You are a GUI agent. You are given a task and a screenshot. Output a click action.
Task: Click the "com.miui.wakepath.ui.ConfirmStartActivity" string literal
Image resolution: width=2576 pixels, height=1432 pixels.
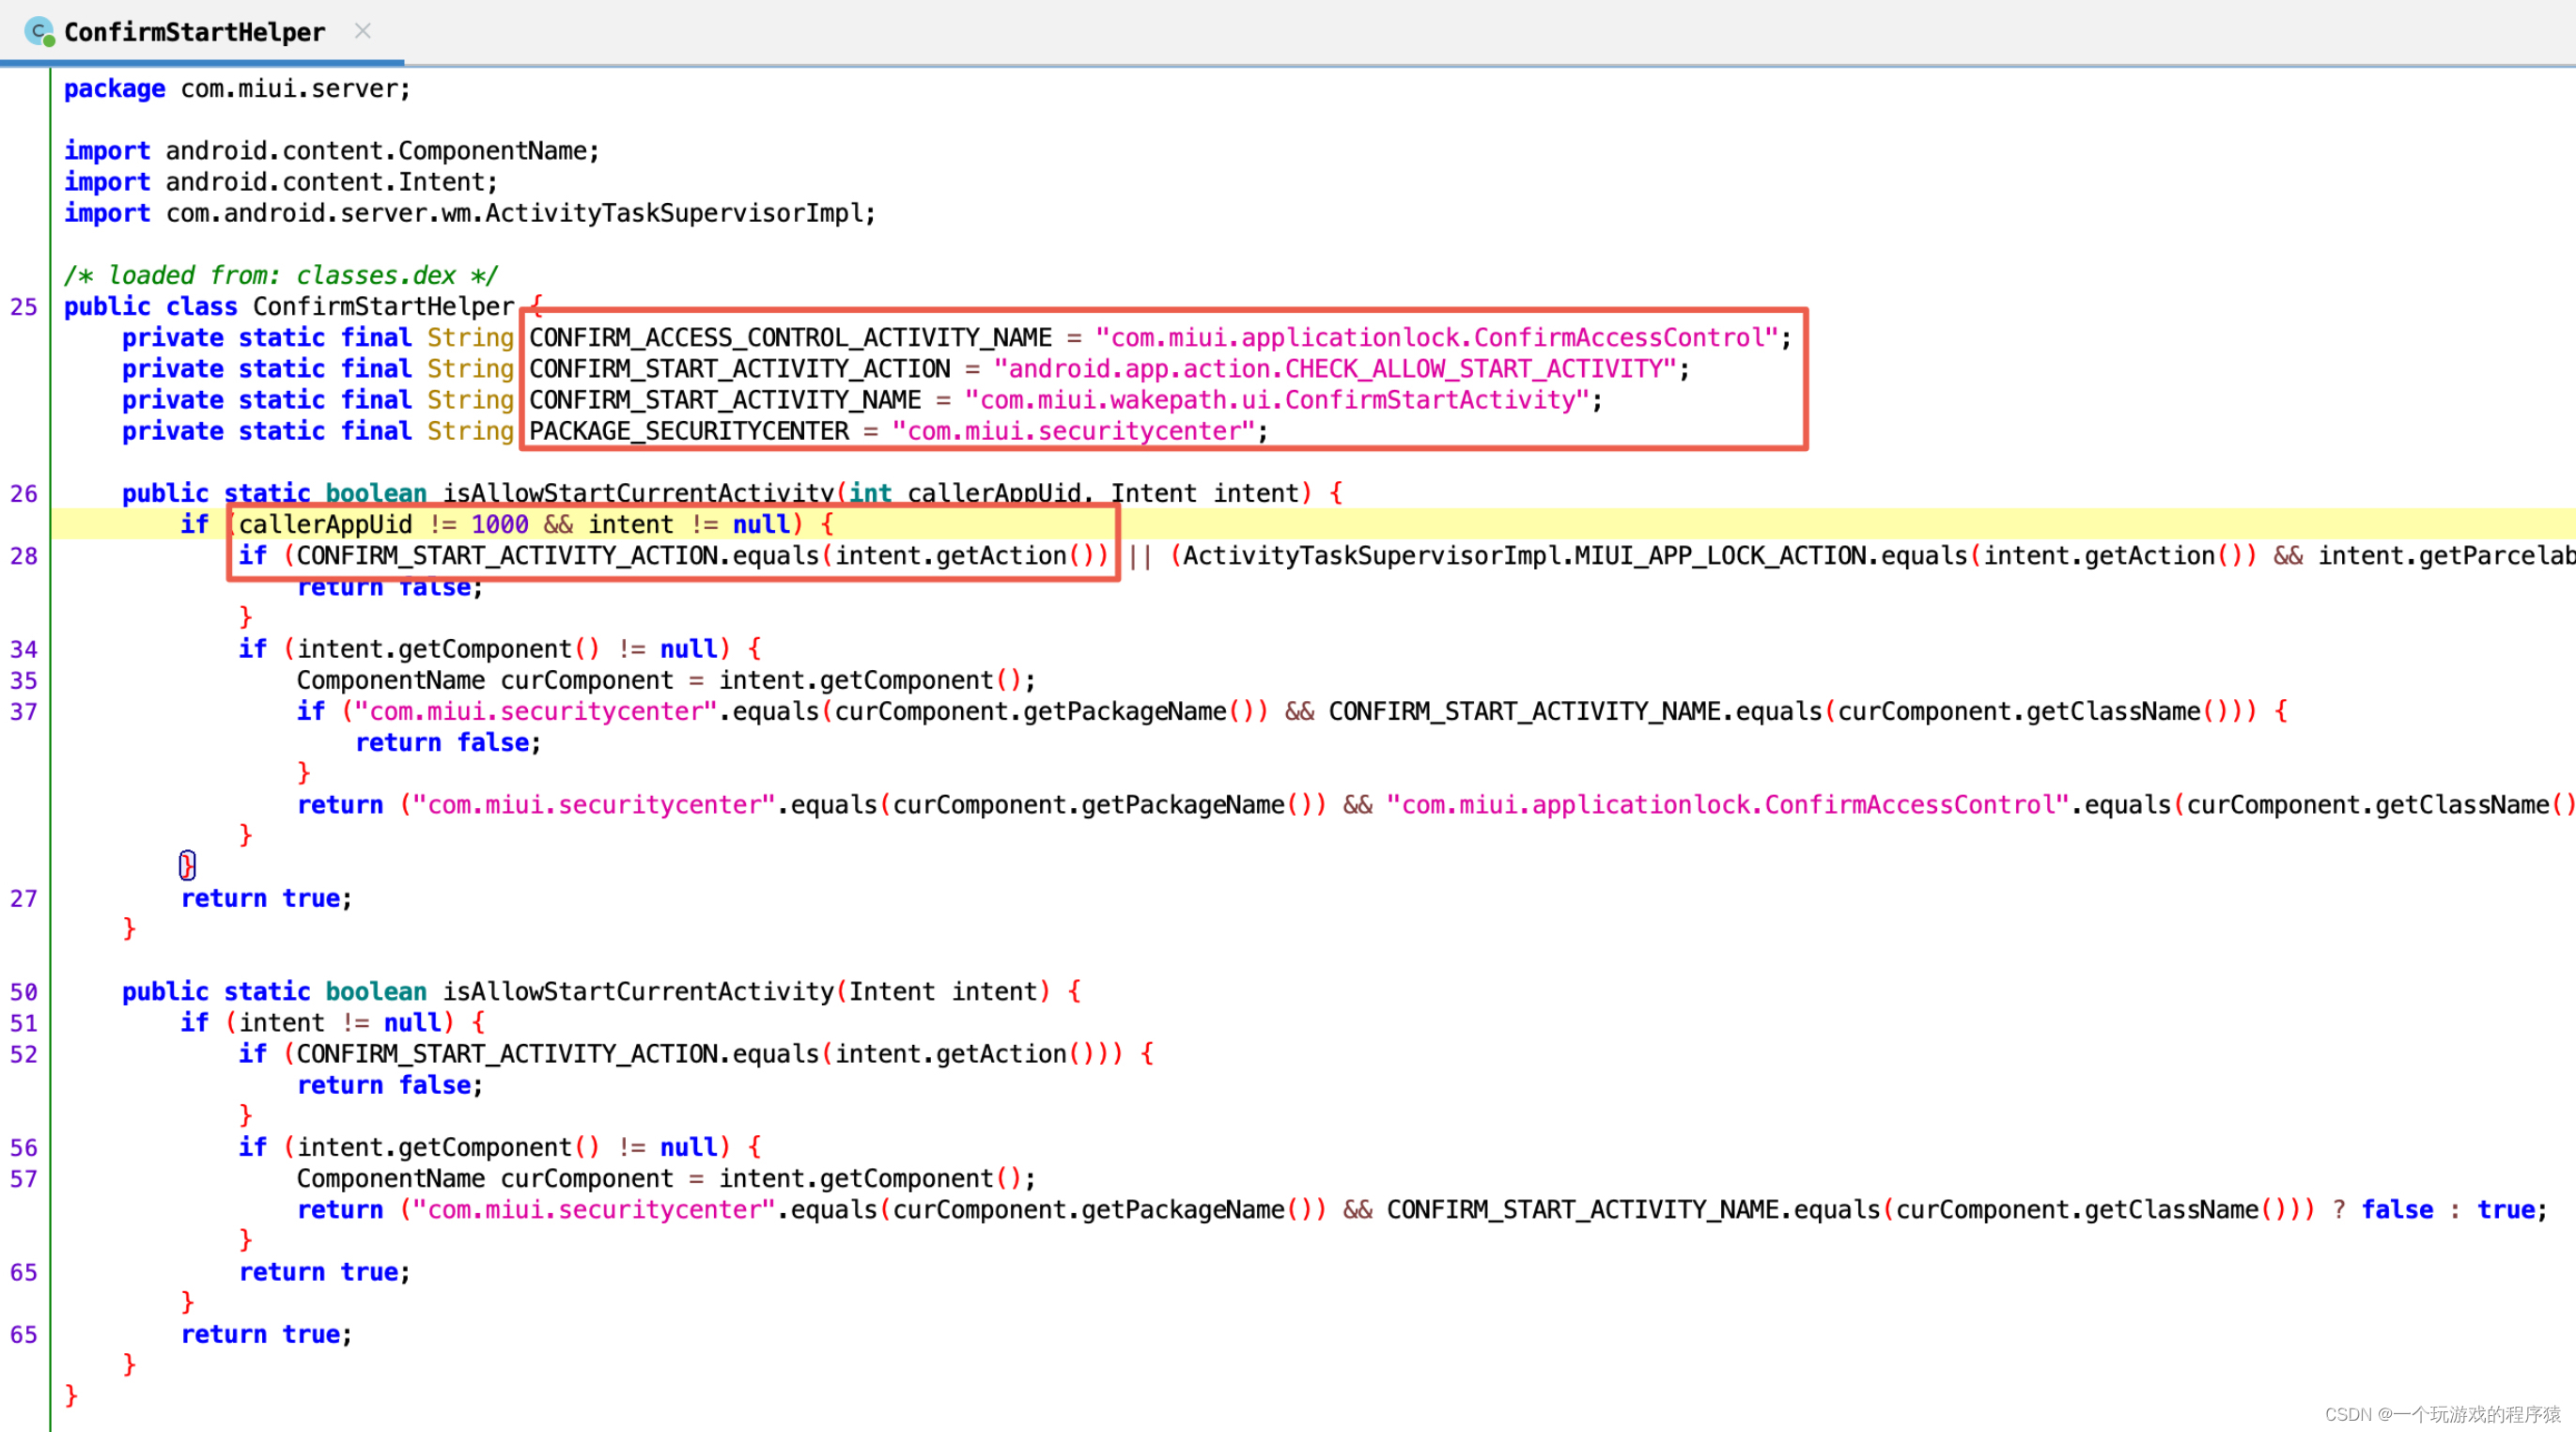1276,400
